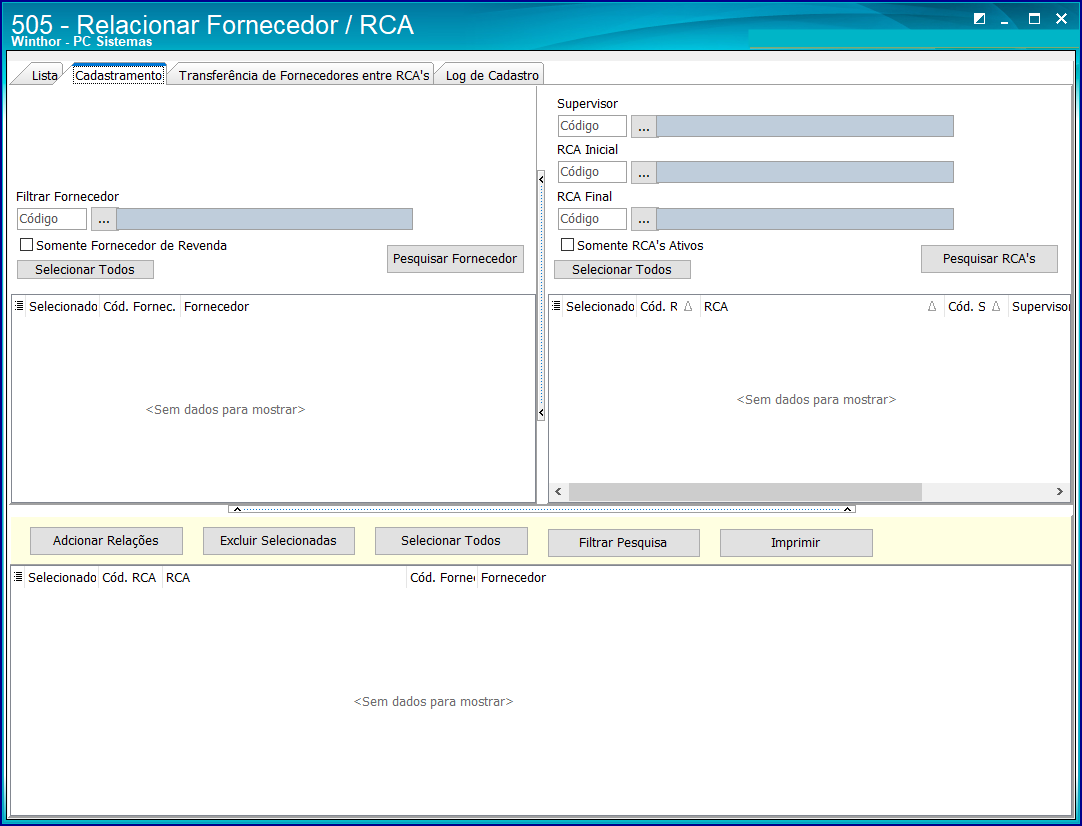Open the RCA Inicial lookup ellipsis button
The image size is (1082, 826).
(x=644, y=173)
